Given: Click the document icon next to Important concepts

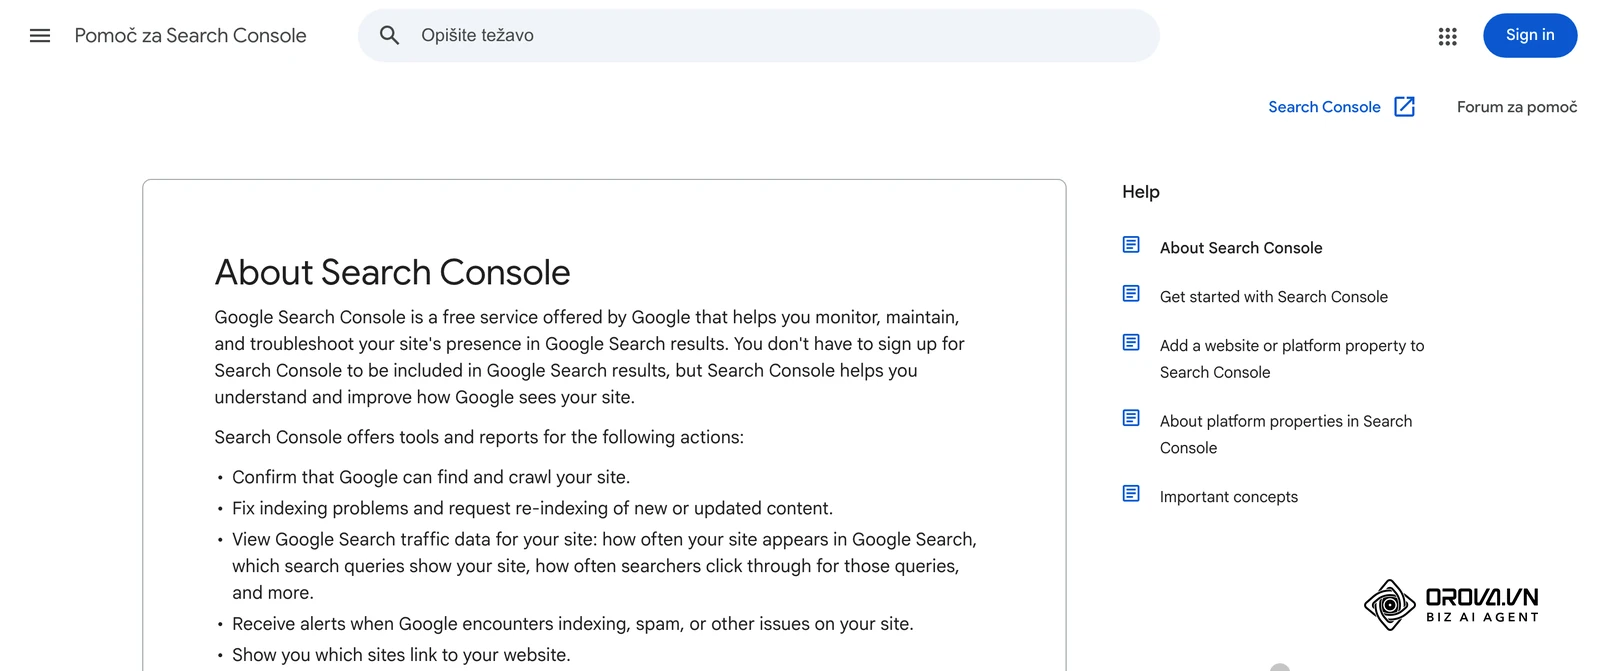Looking at the screenshot, I should 1131,494.
